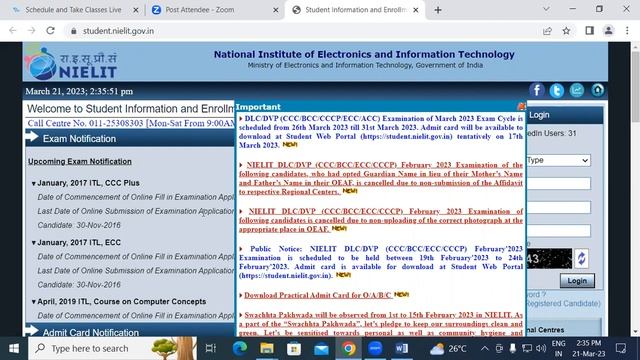This screenshot has width=640, height=360.
Task: Open notice about Guardian Name cancellation
Action: (381, 178)
